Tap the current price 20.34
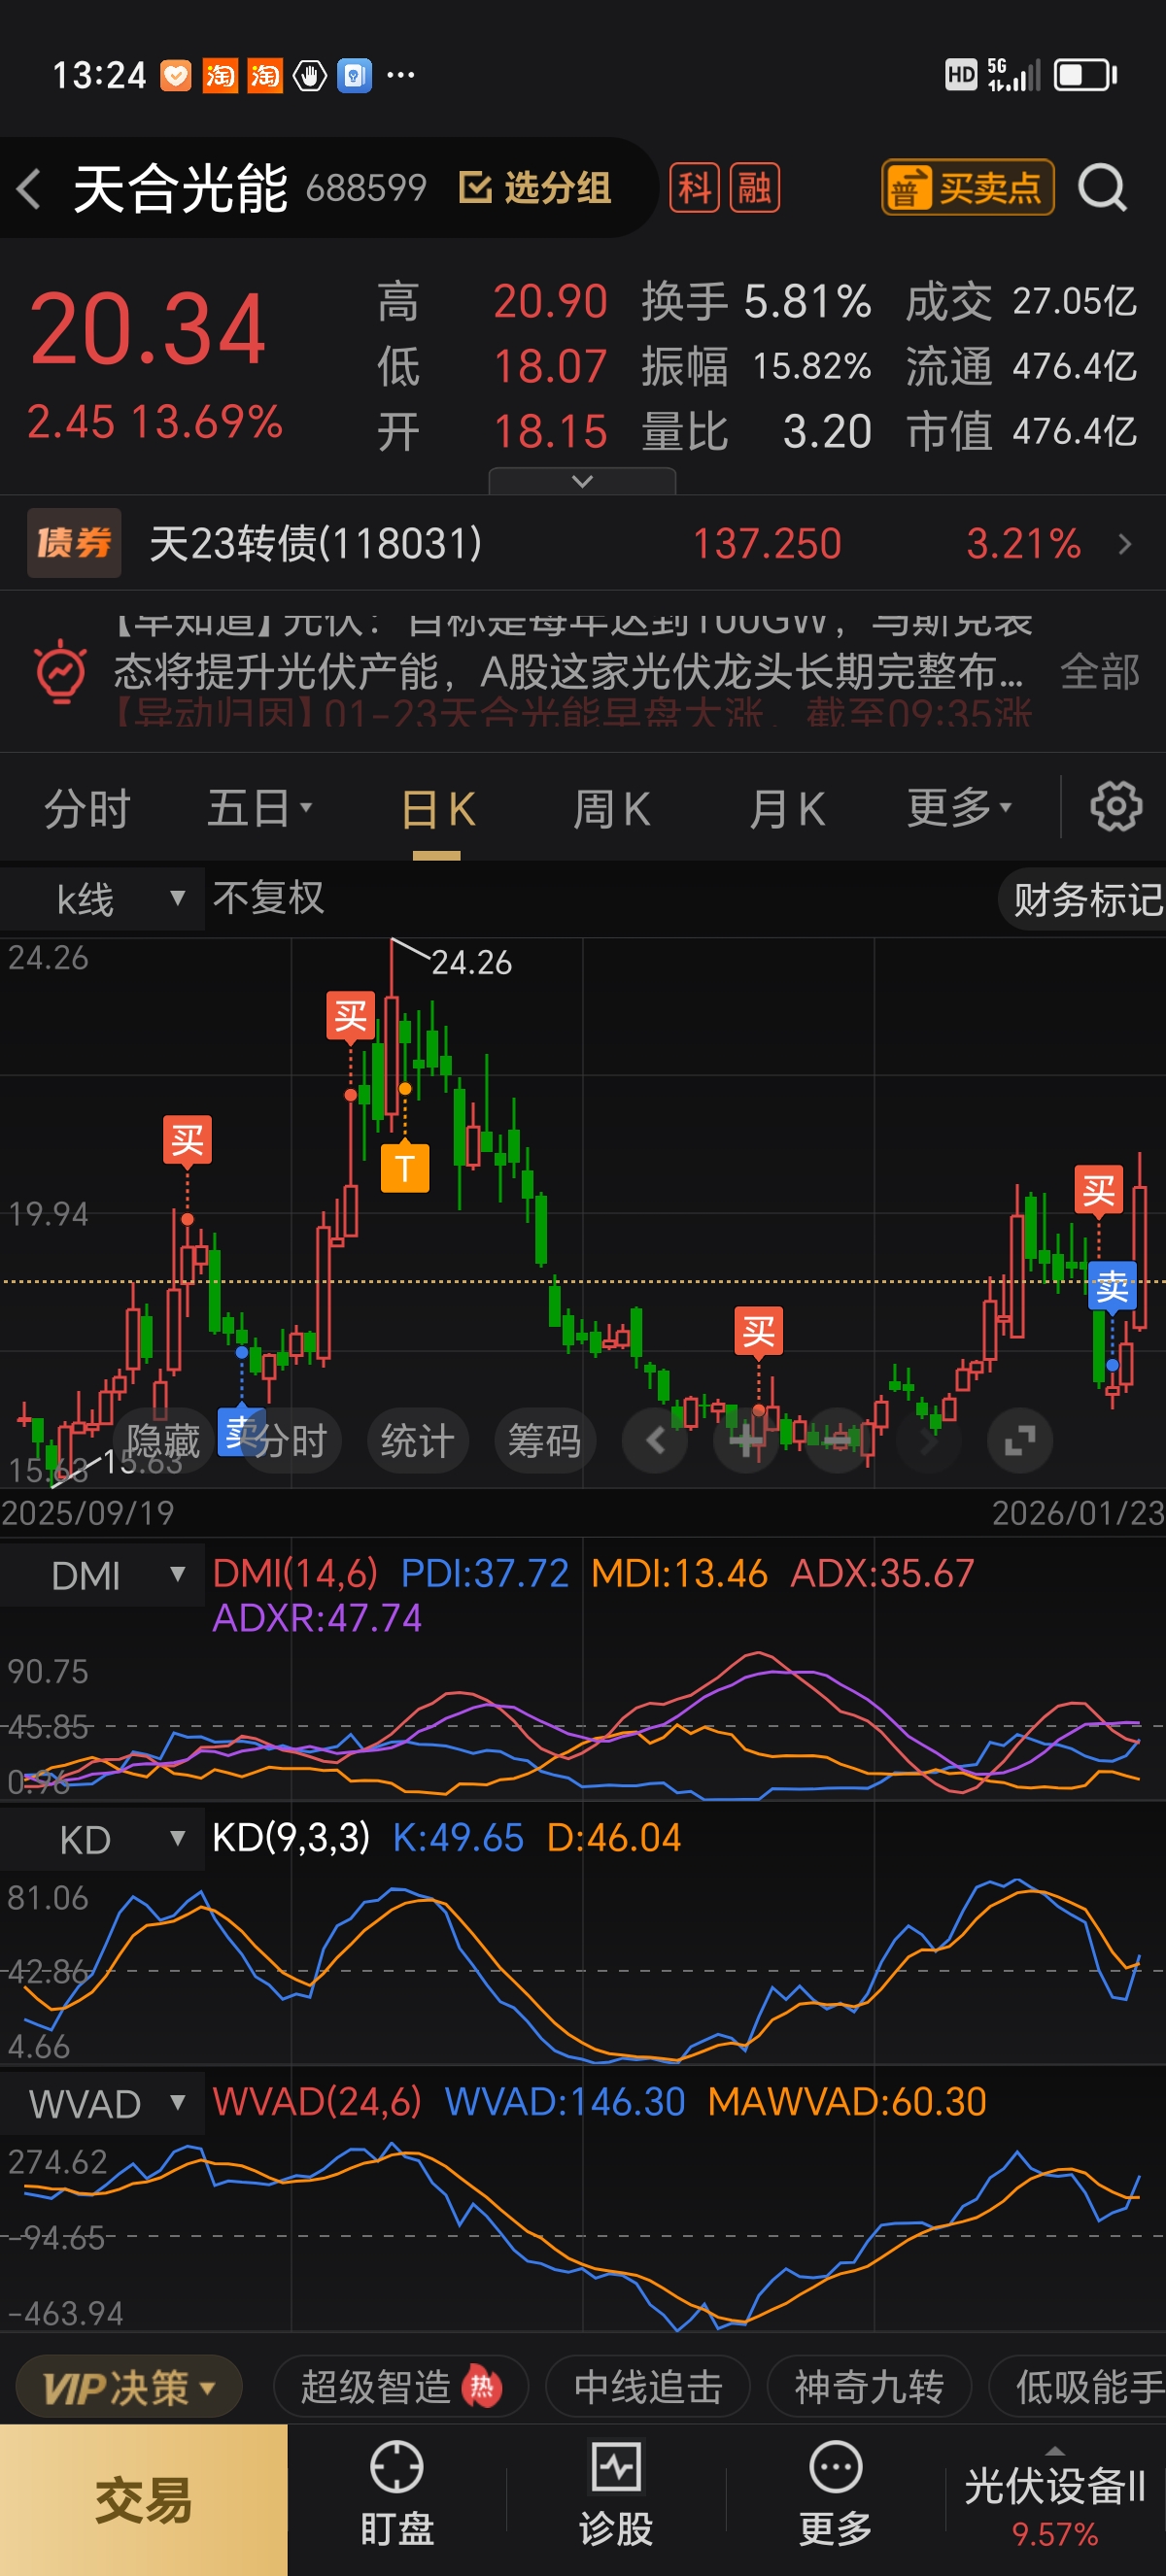 147,328
